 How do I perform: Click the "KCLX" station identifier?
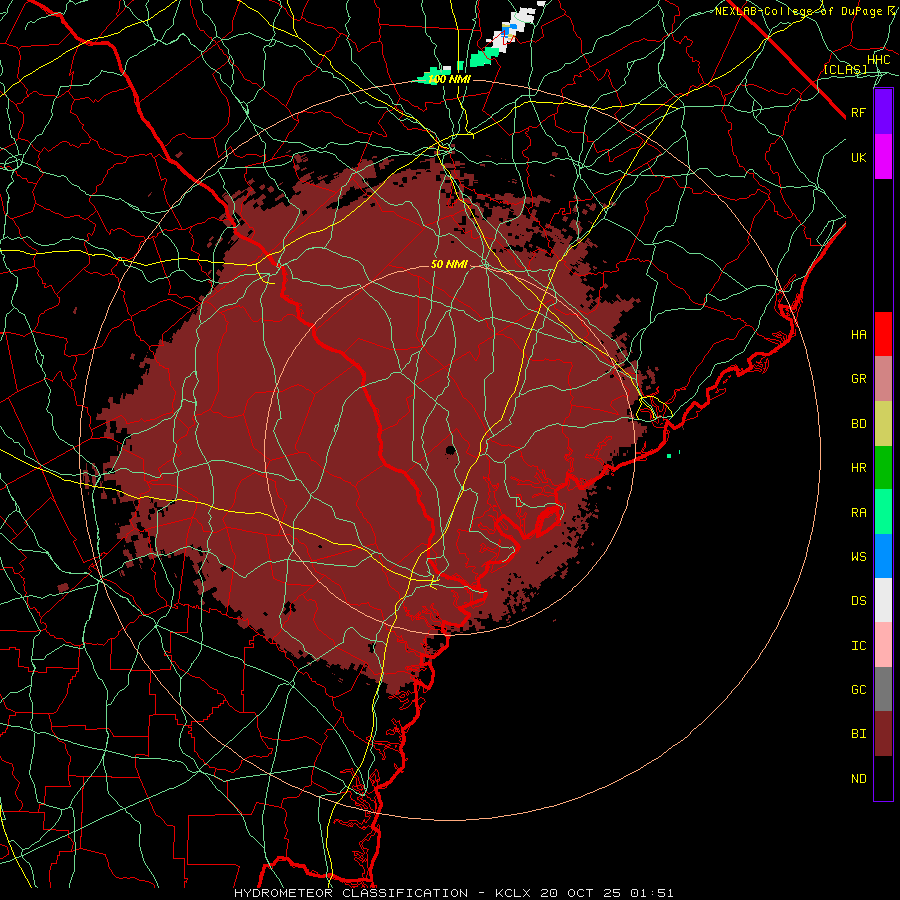pos(513,893)
